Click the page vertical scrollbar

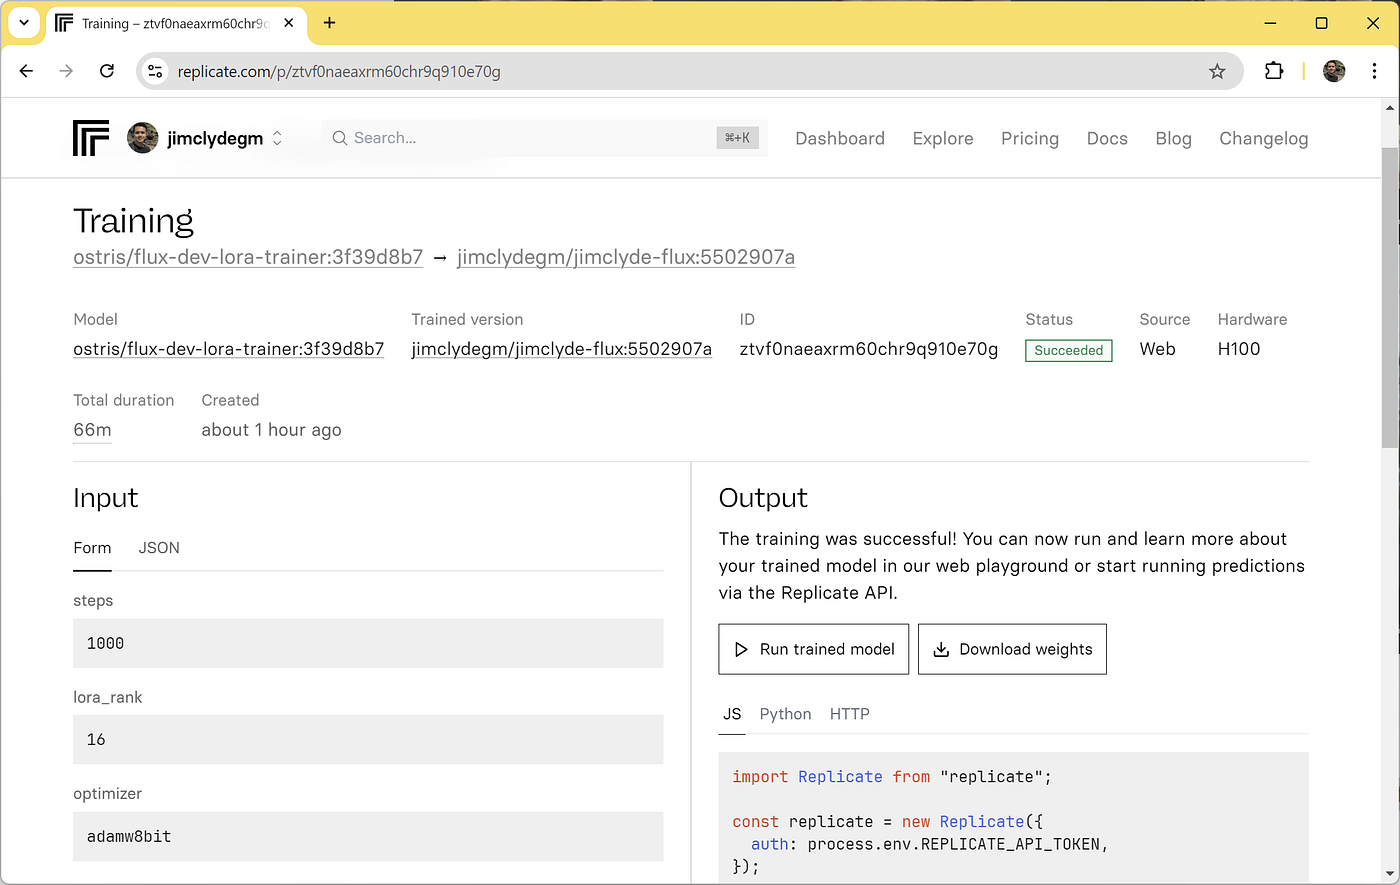tap(1390, 300)
